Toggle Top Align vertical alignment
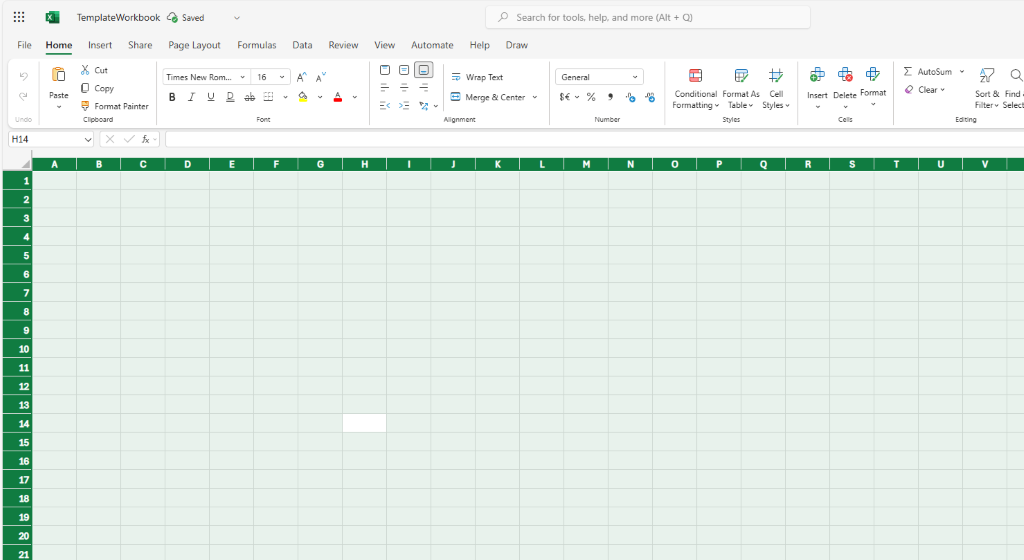Image resolution: width=1024 pixels, height=560 pixels. (385, 70)
